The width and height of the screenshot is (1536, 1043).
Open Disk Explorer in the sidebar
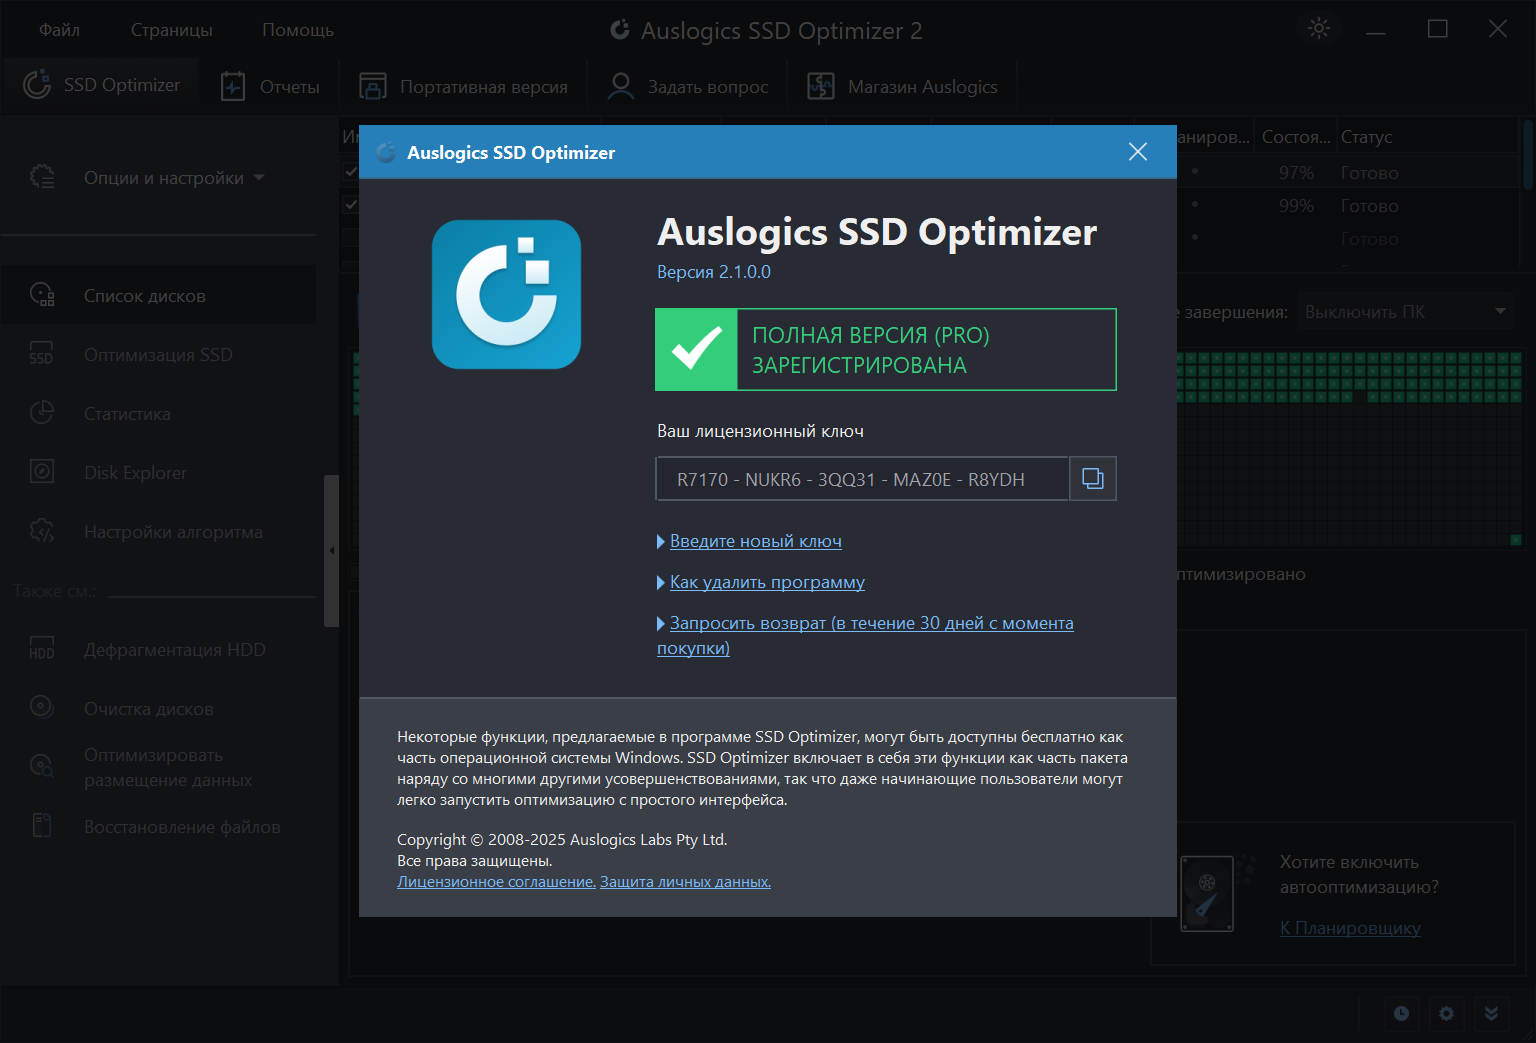pyautogui.click(x=135, y=473)
